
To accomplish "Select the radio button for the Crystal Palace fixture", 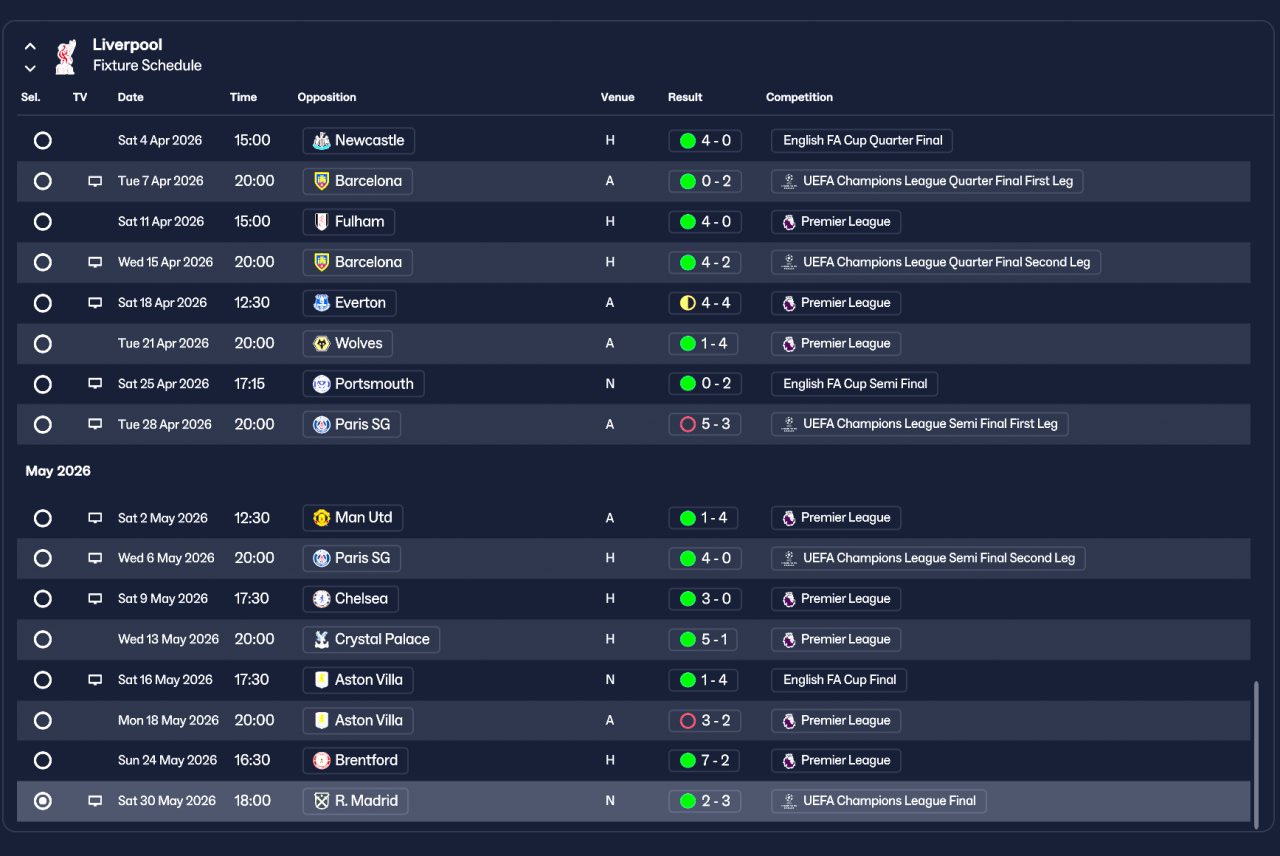I will click(x=42, y=639).
